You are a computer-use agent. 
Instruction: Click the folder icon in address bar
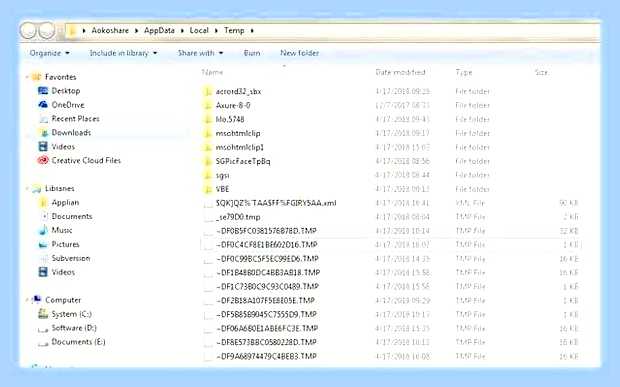tap(72, 31)
